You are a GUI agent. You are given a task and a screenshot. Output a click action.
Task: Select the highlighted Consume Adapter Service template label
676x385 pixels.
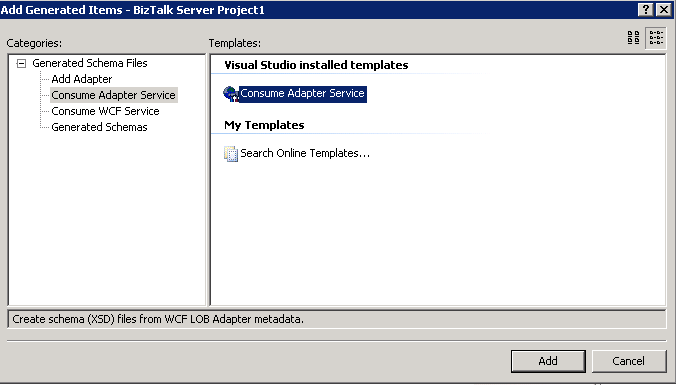tap(303, 94)
